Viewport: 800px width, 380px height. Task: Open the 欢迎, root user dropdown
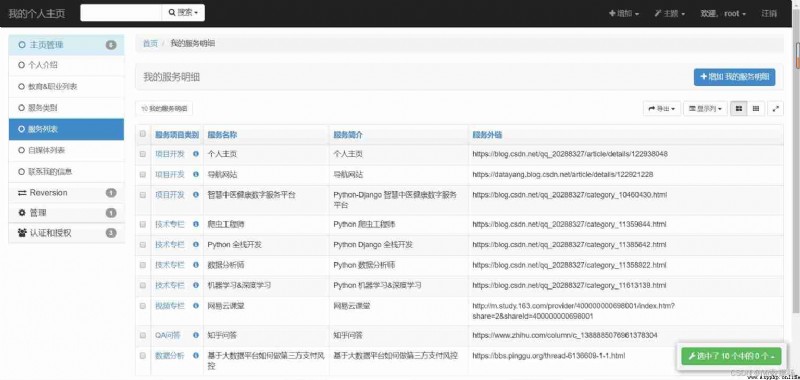point(723,14)
